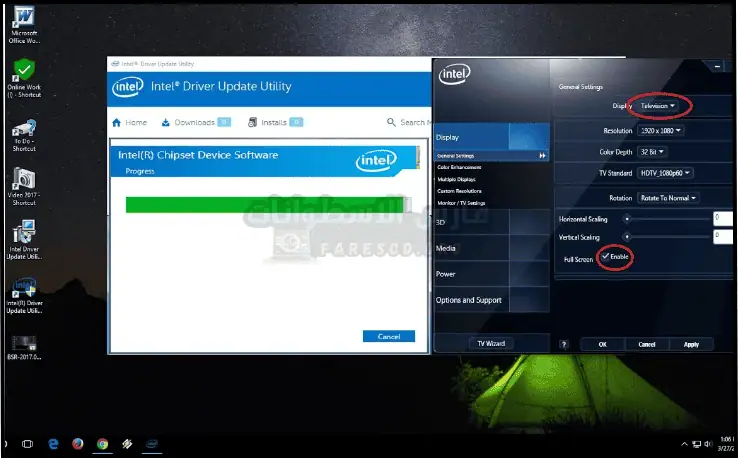
Task: Open the Rotation dropdown Rotate To Normal
Action: 667,198
